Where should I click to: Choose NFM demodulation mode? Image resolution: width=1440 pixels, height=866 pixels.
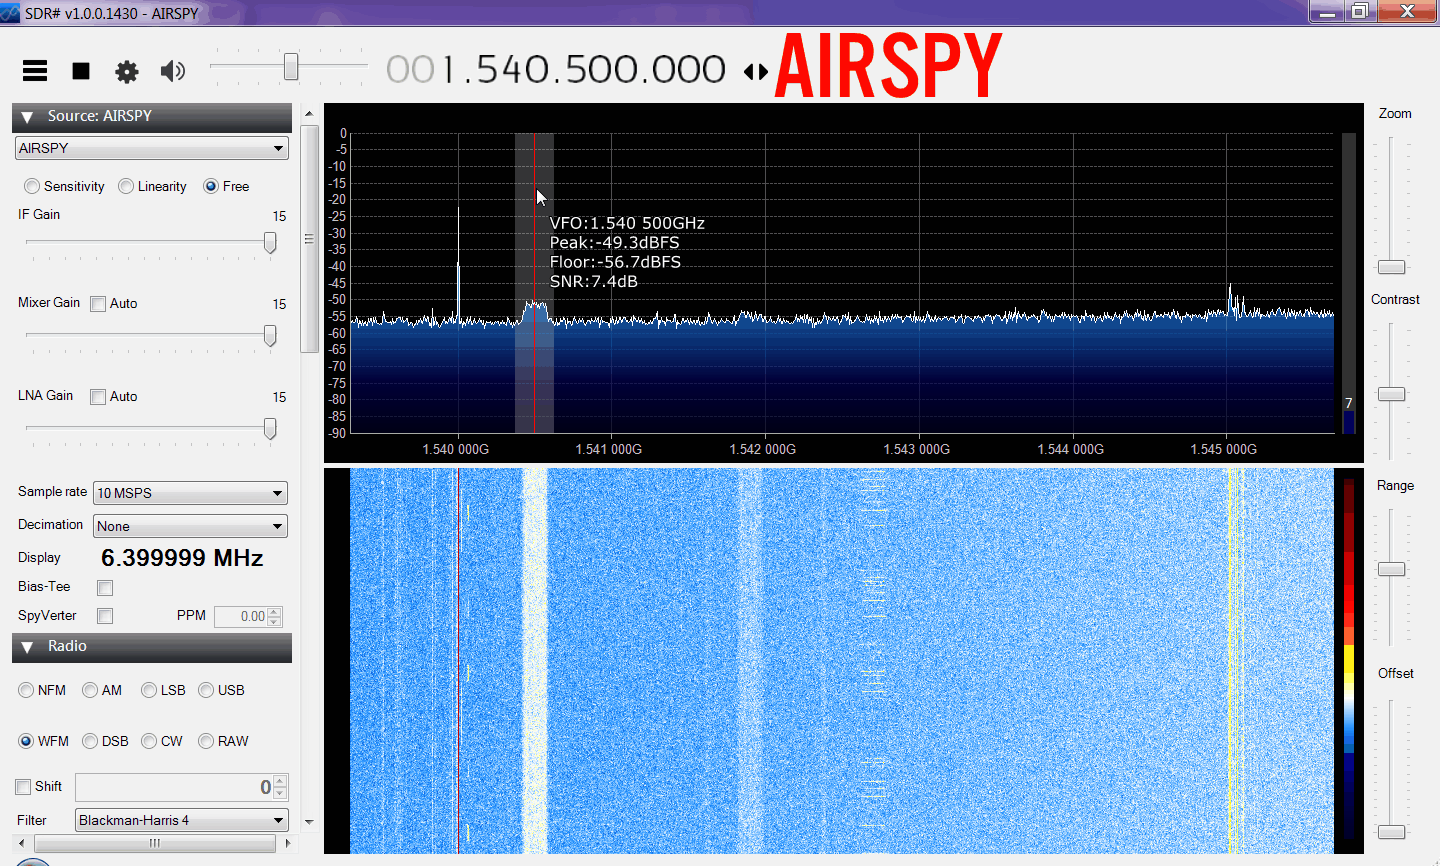(x=27, y=690)
